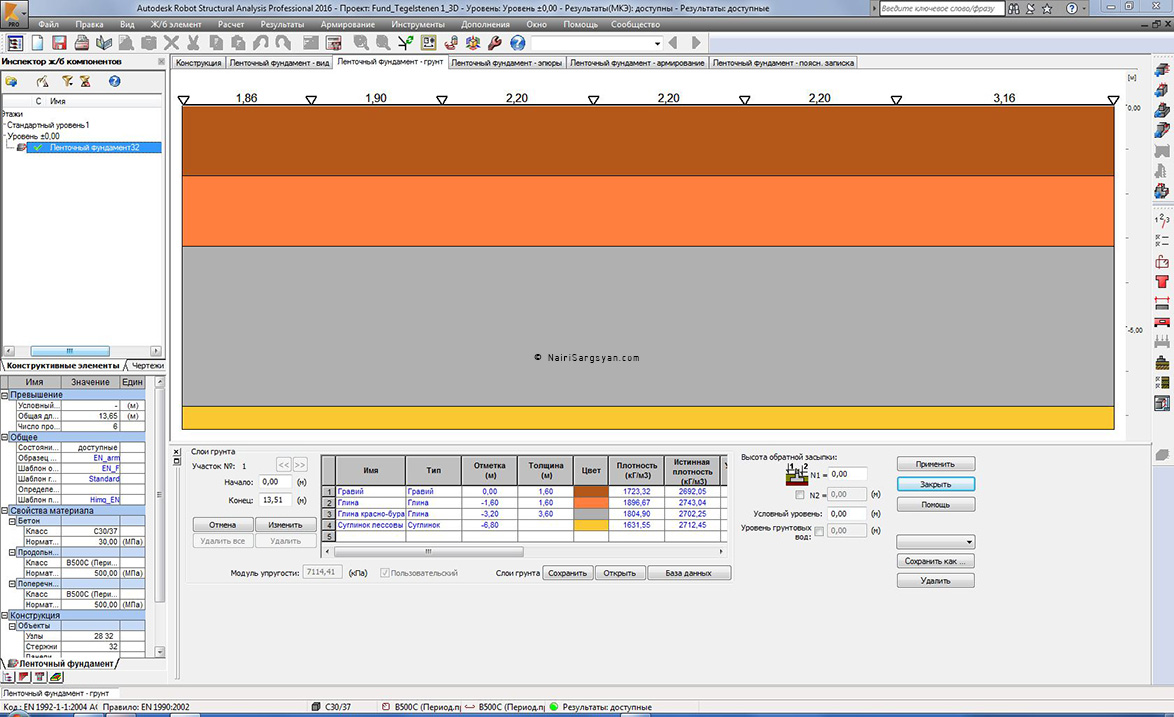The image size is (1174, 717).
Task: Click the Print toolbar icon
Action: [82, 43]
